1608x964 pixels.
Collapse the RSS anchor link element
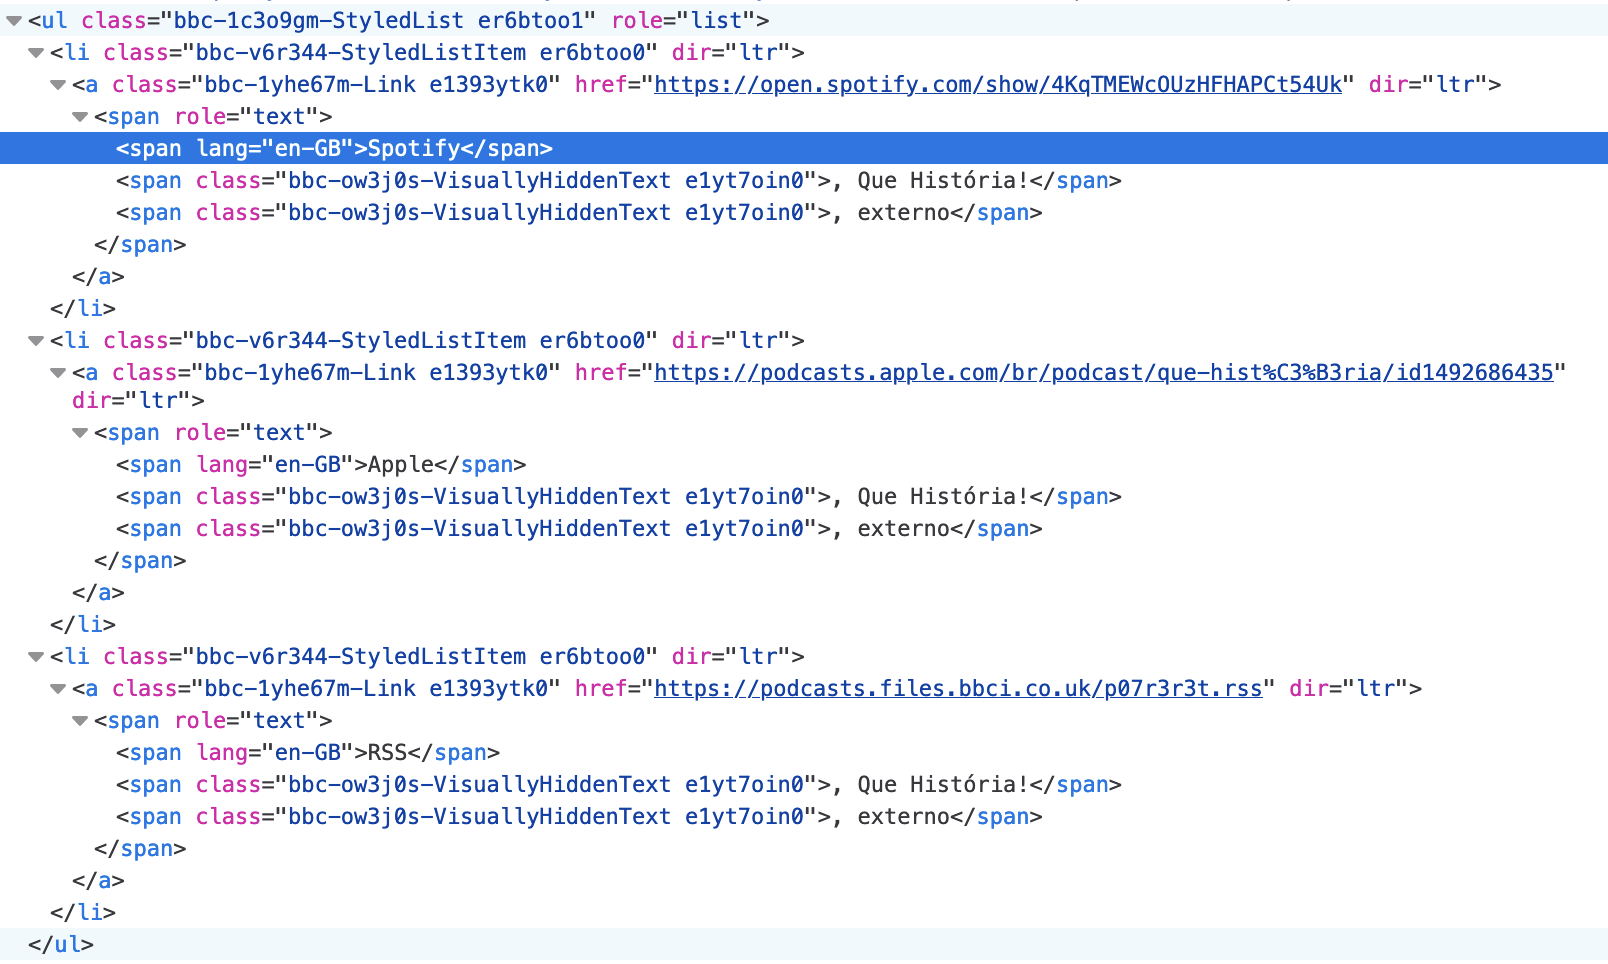point(57,688)
